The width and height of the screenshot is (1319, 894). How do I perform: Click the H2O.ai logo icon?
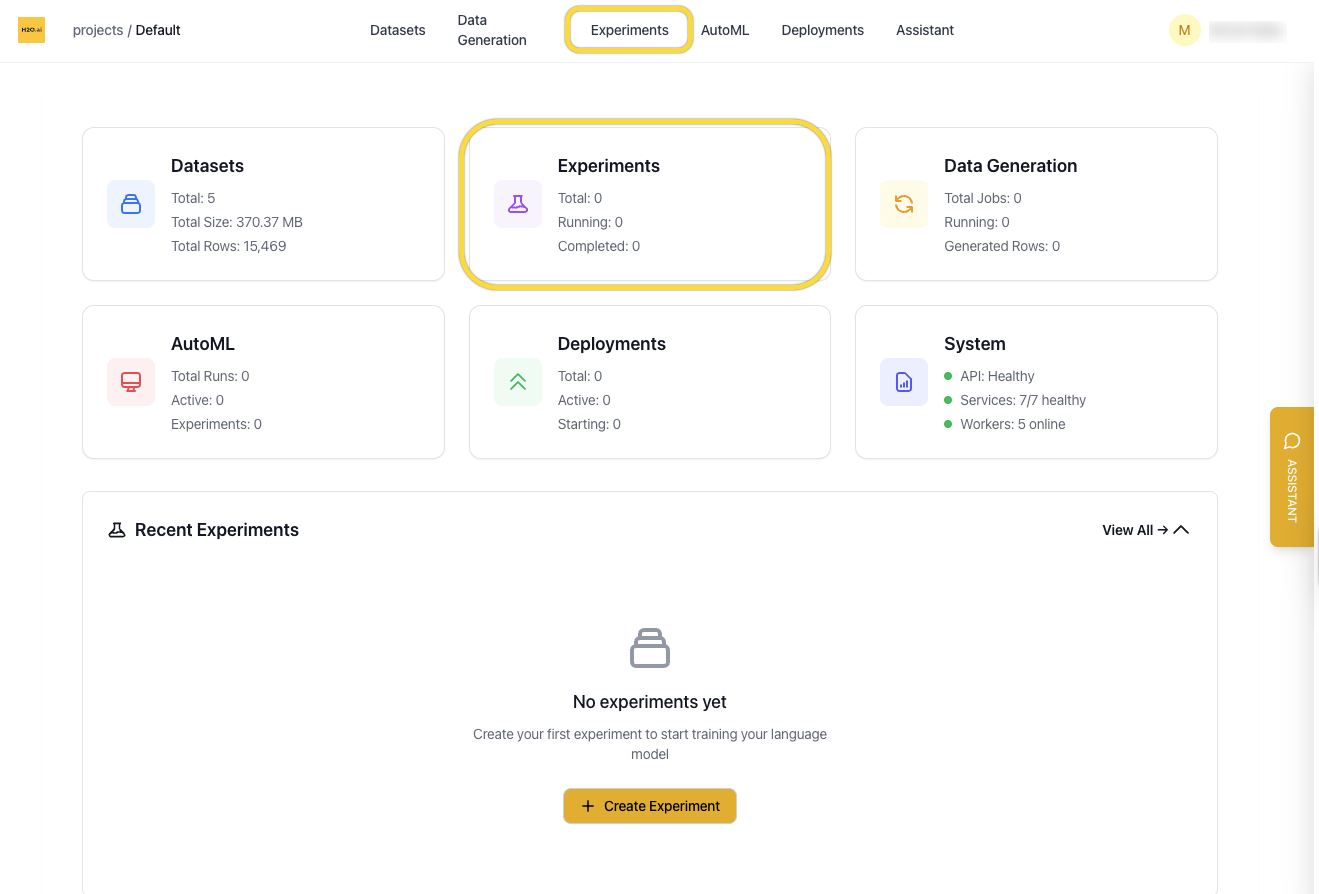coord(31,30)
